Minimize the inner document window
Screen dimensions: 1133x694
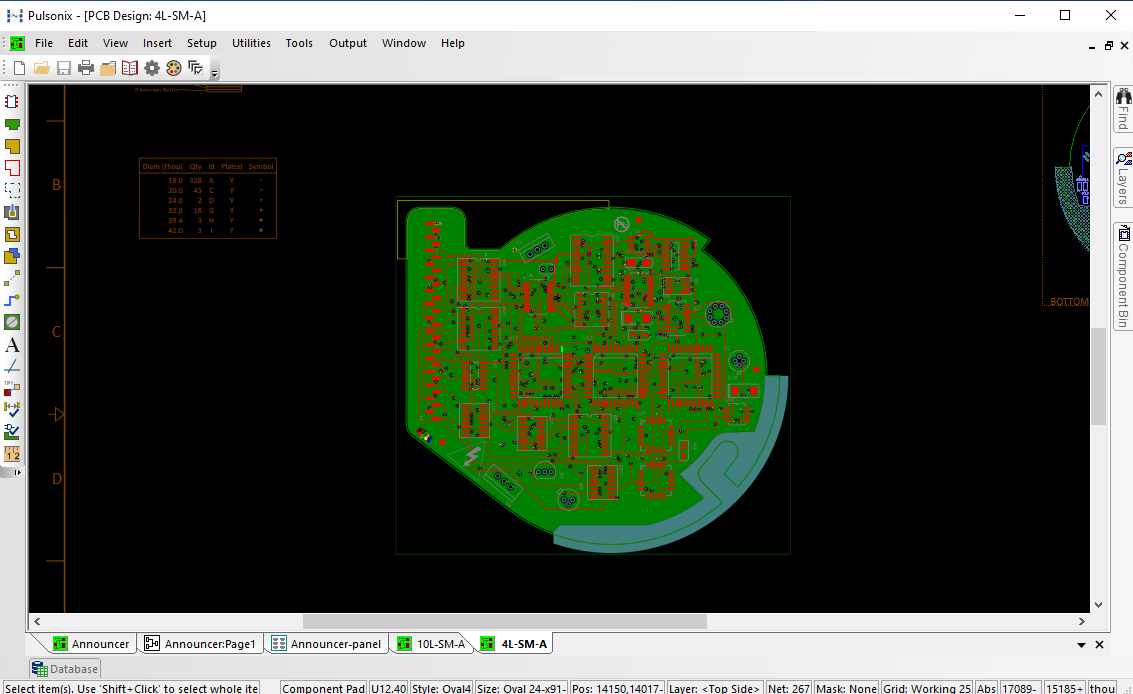1092,46
